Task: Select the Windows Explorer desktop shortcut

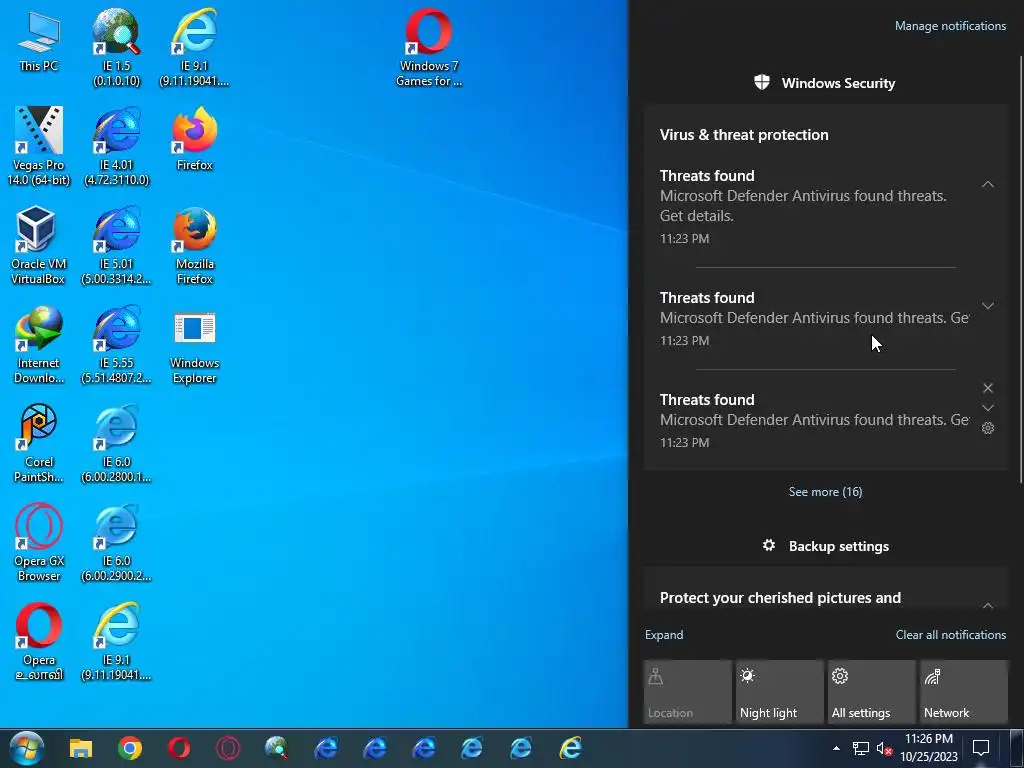Action: click(x=194, y=345)
